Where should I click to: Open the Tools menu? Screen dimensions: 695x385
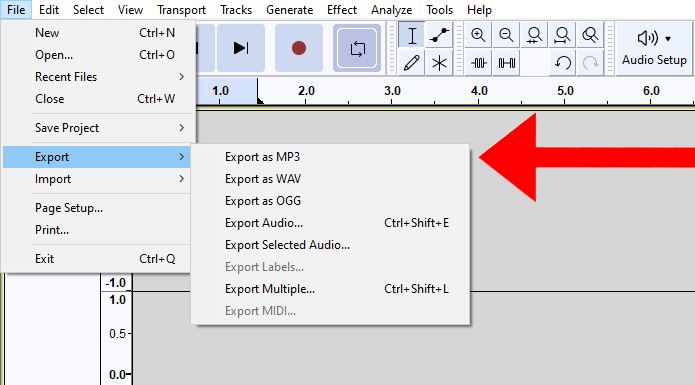(439, 10)
